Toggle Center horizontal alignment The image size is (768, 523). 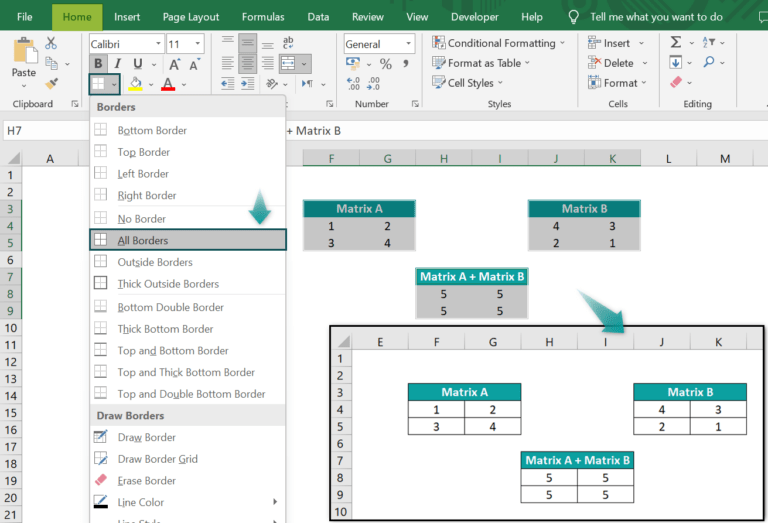coord(247,63)
